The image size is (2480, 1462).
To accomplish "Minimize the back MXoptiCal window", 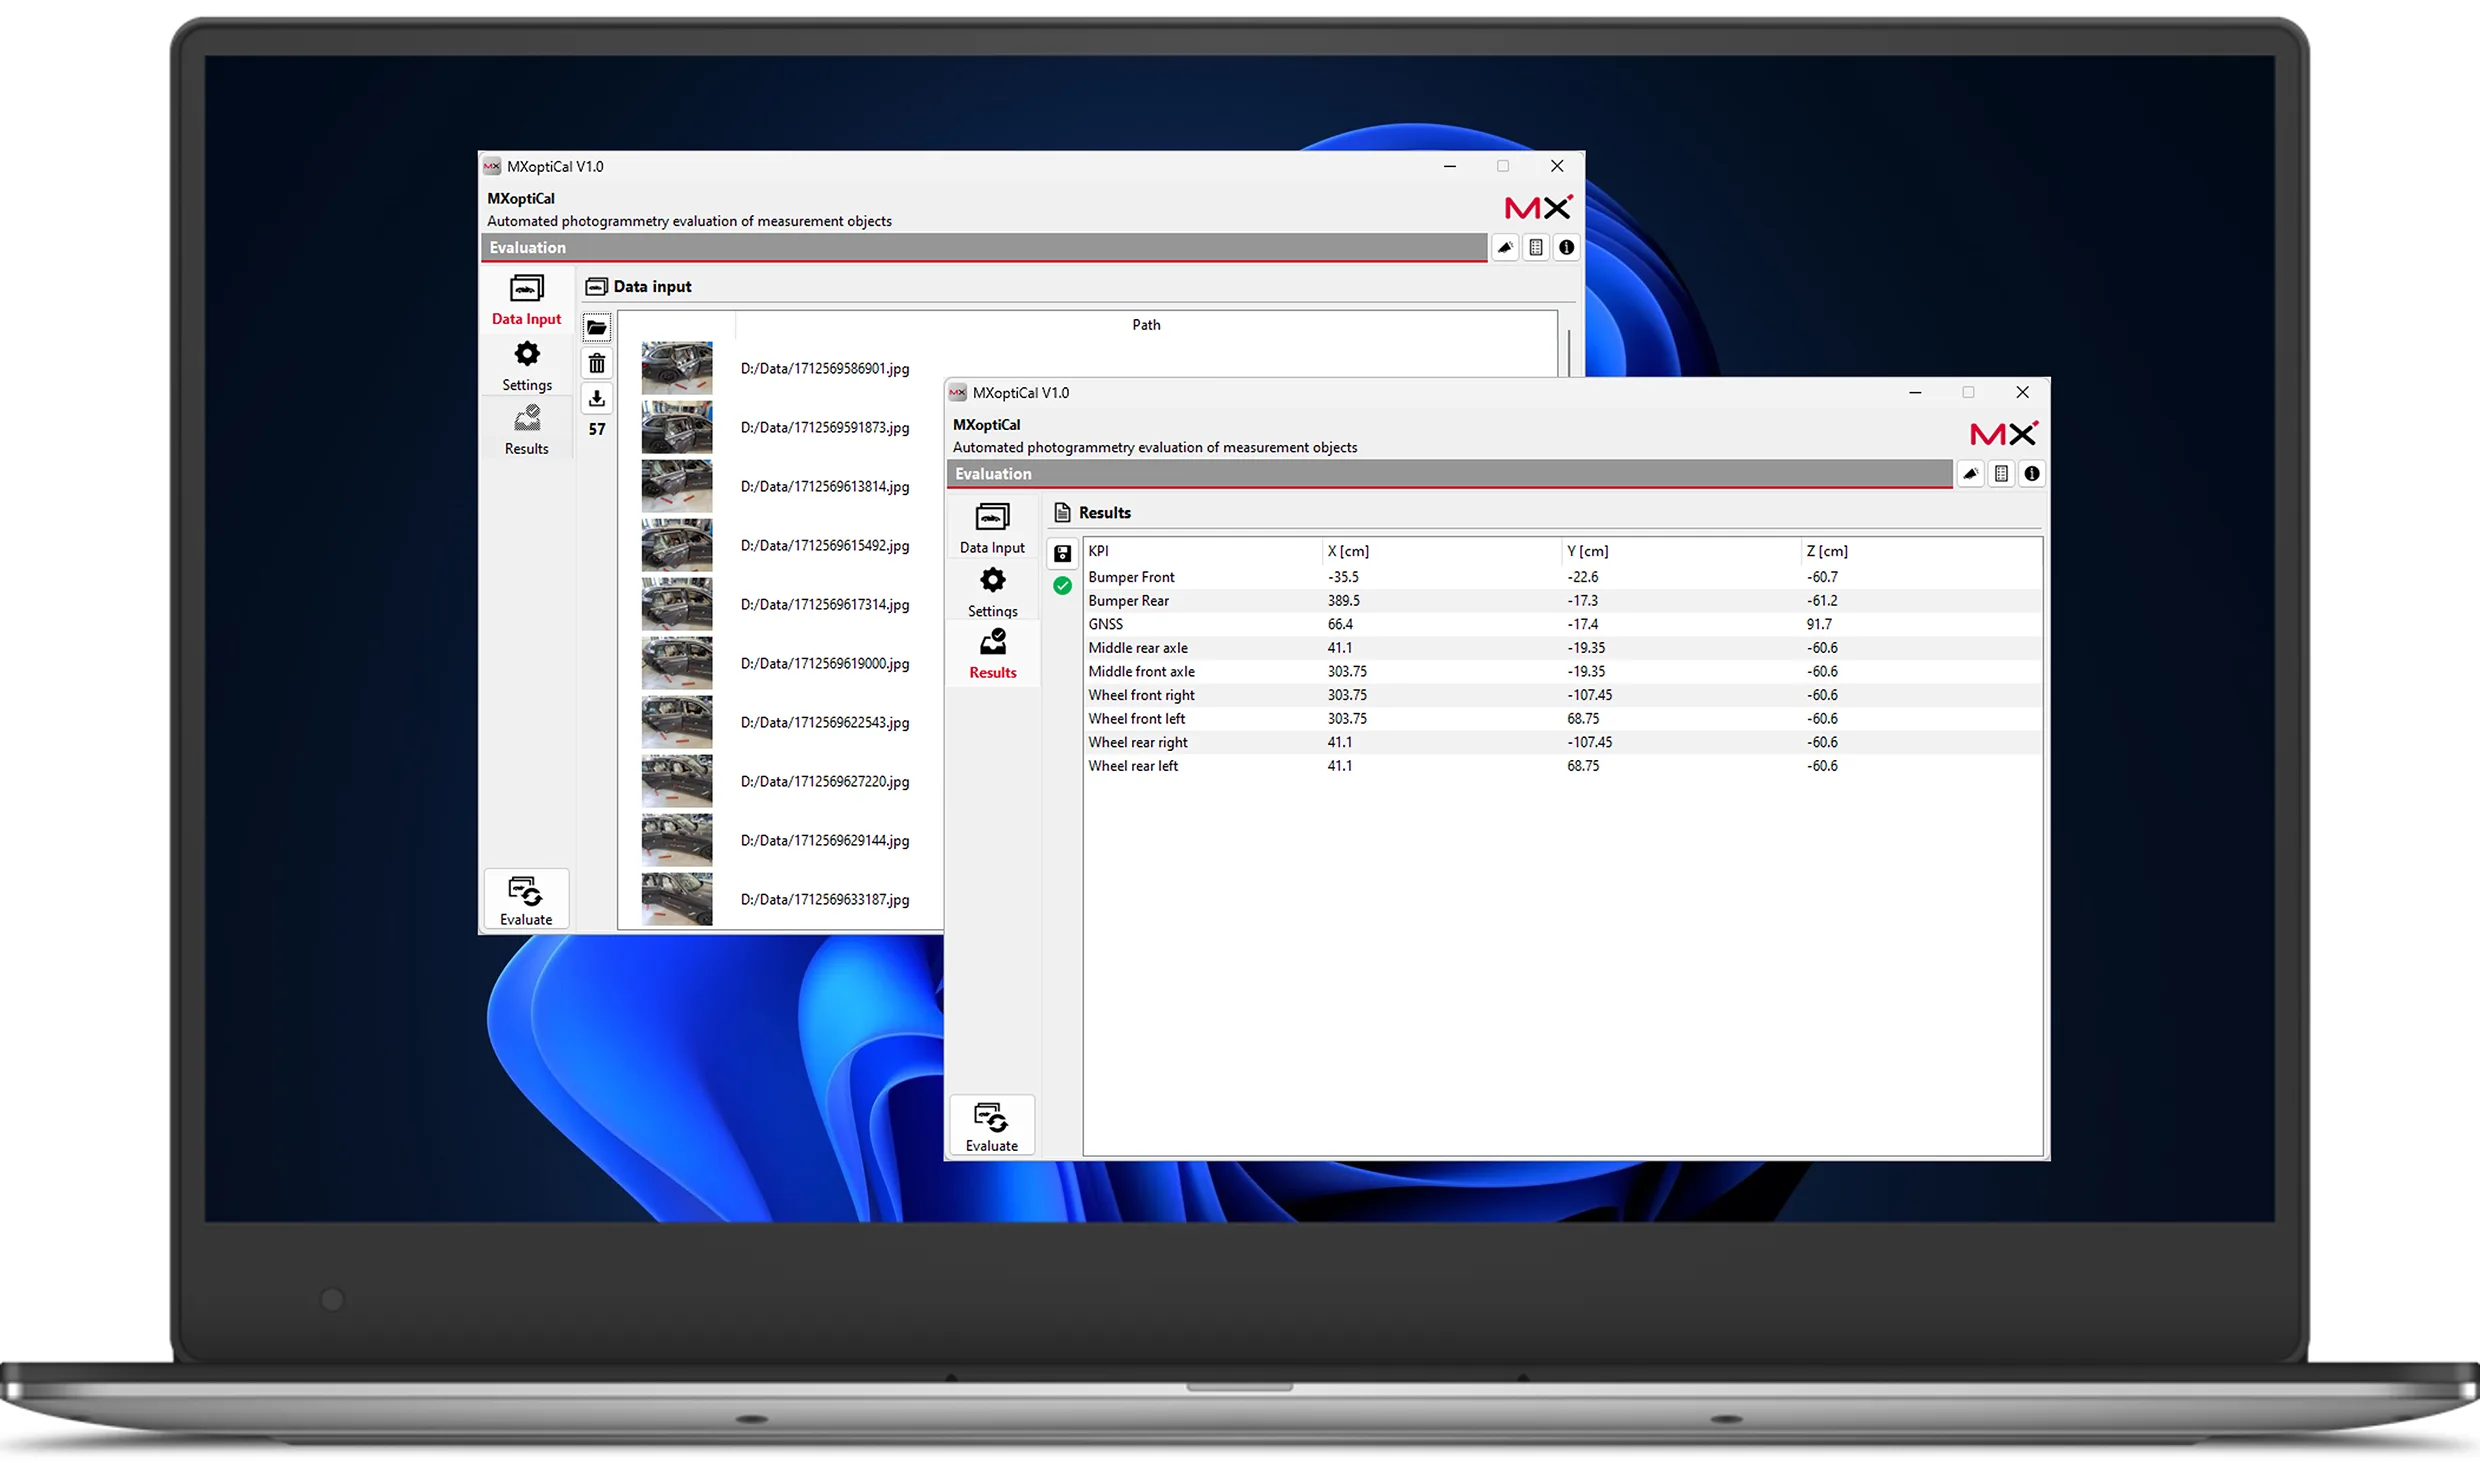I will pyautogui.click(x=1450, y=166).
